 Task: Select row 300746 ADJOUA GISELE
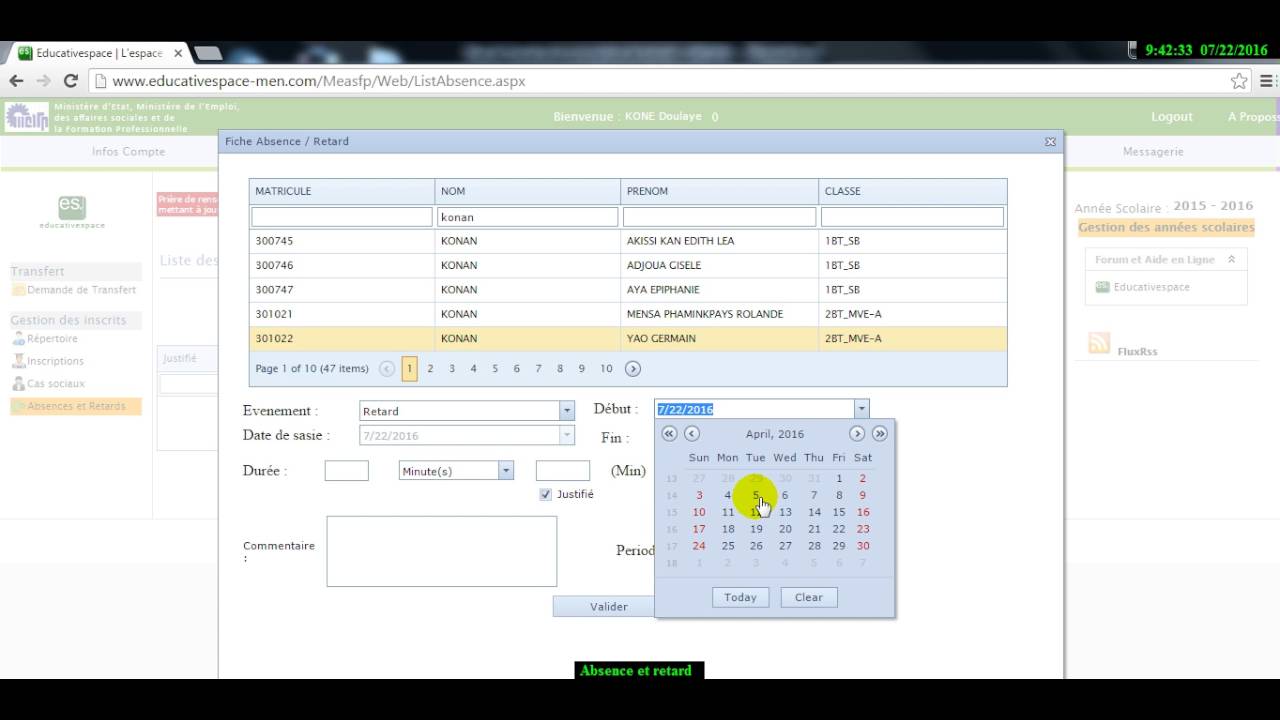tap(628, 265)
